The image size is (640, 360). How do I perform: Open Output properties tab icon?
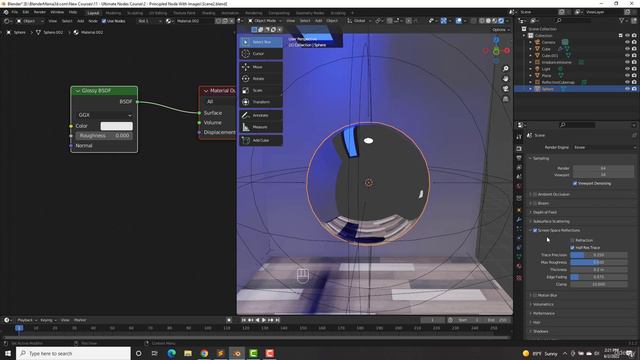519,158
